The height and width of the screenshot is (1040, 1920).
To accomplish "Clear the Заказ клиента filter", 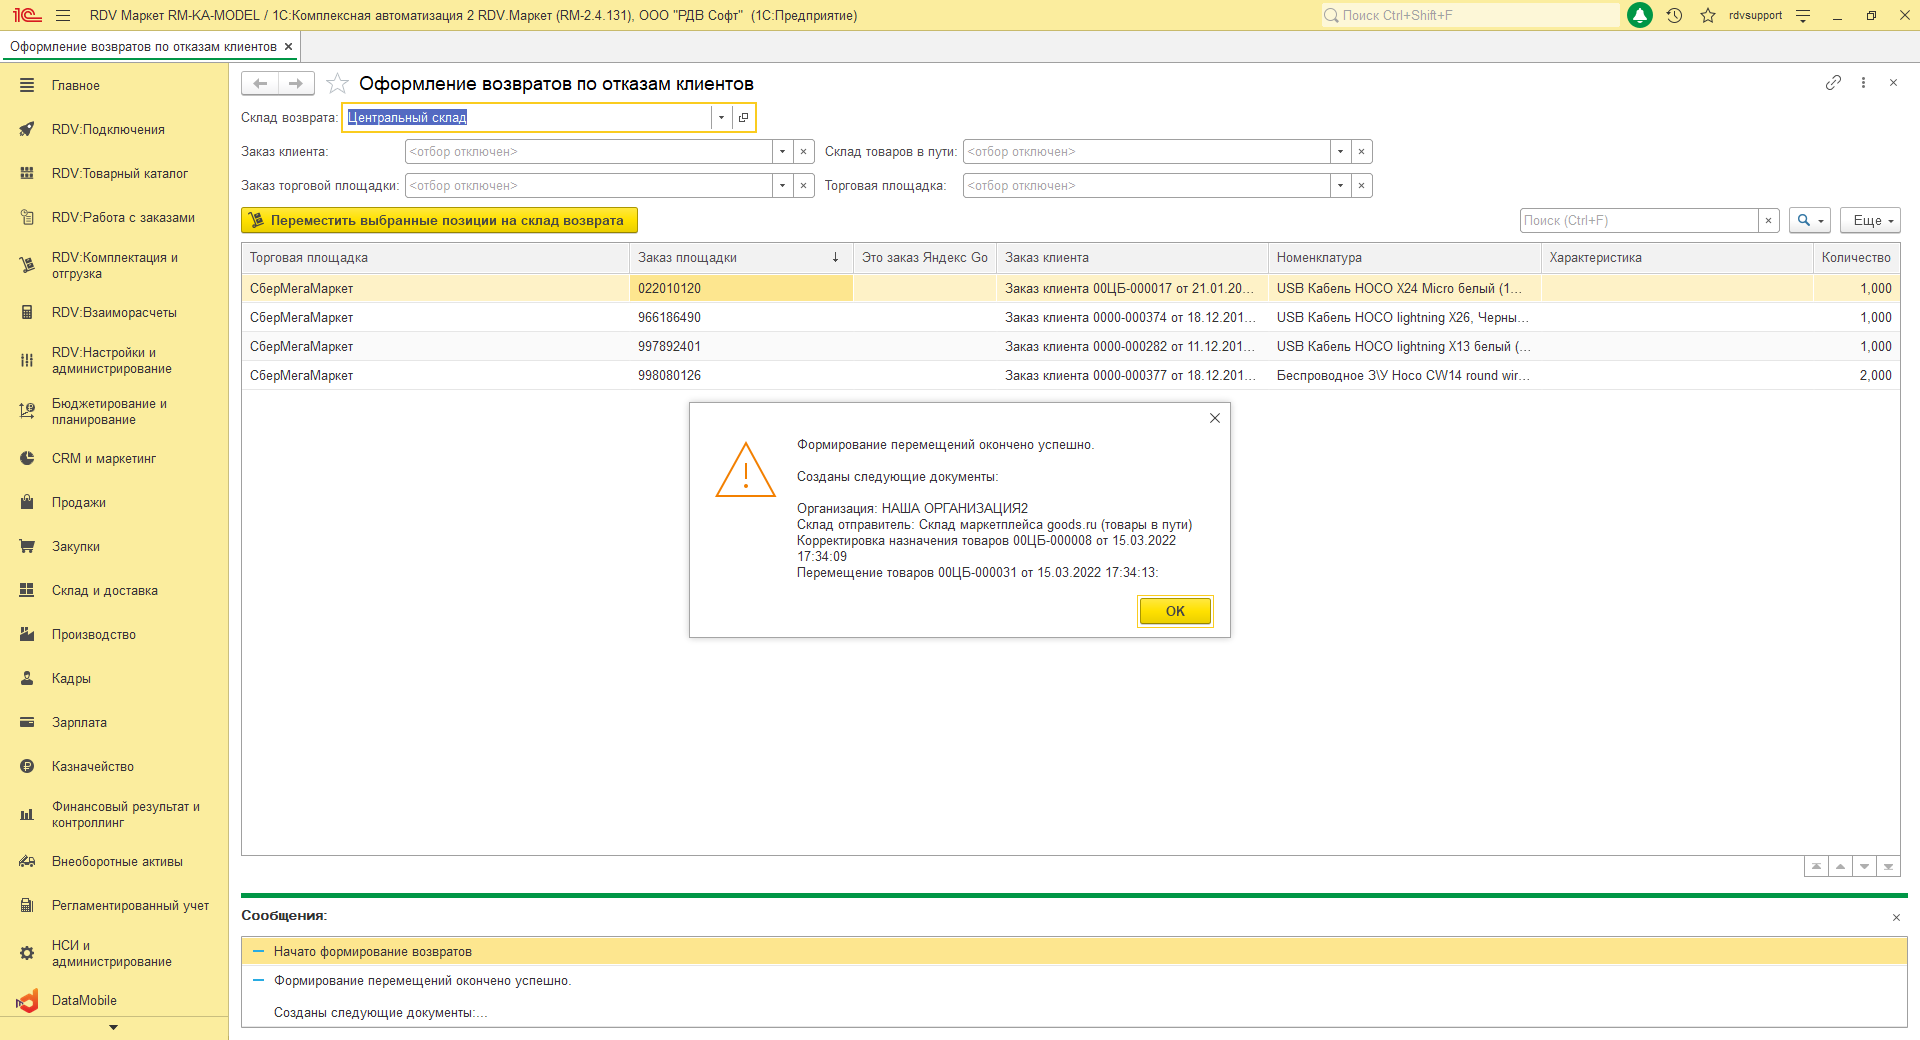I will 803,152.
